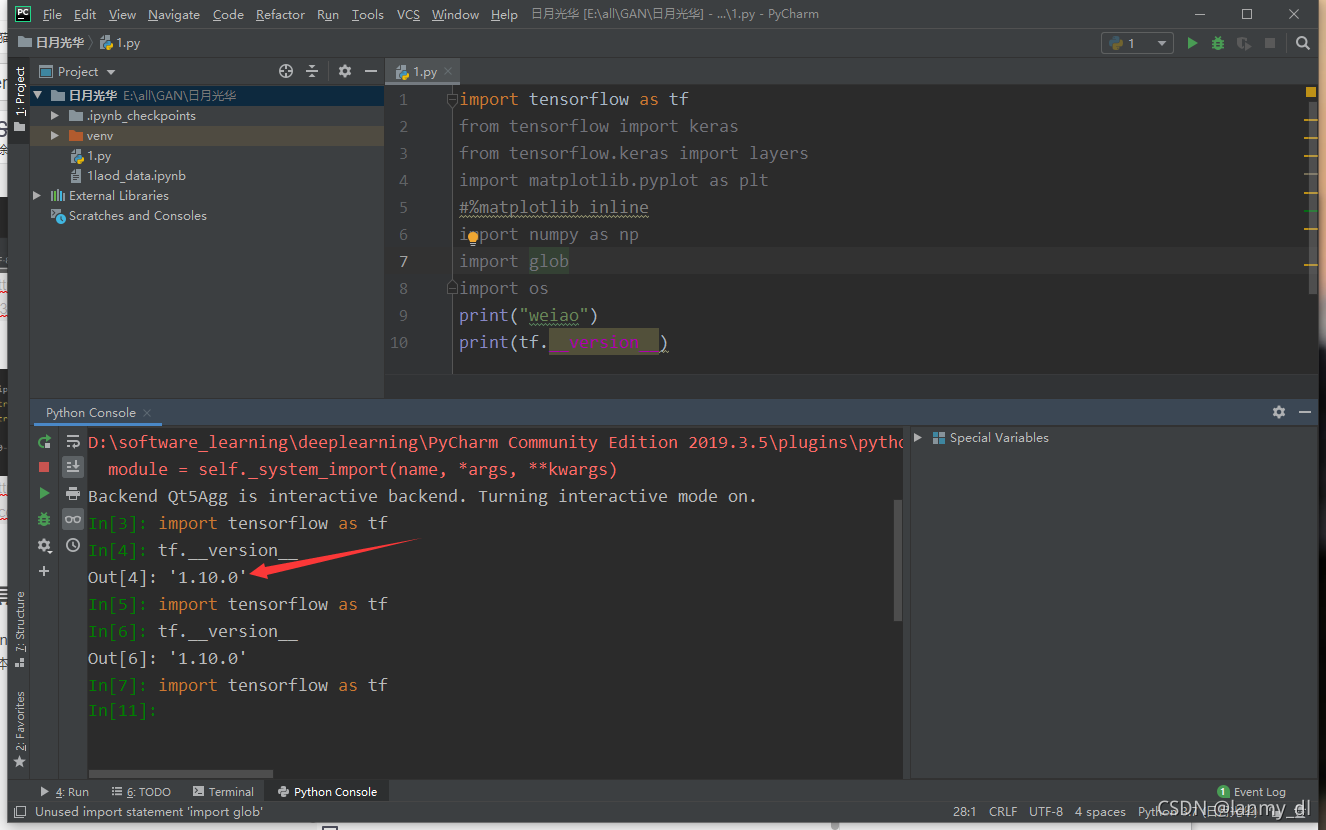
Task: Click the 4 spaces indent indicator
Action: coord(1100,812)
